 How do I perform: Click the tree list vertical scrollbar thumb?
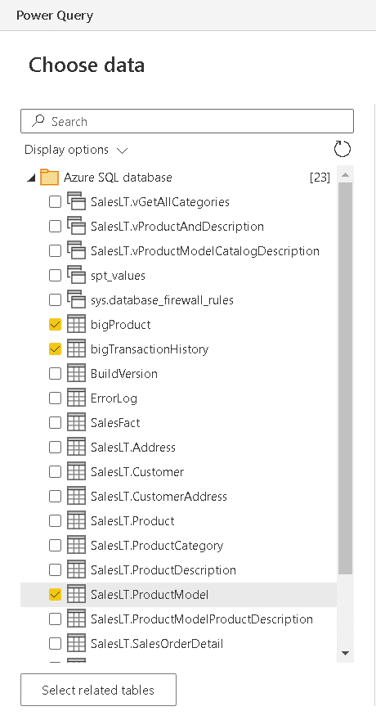345,377
